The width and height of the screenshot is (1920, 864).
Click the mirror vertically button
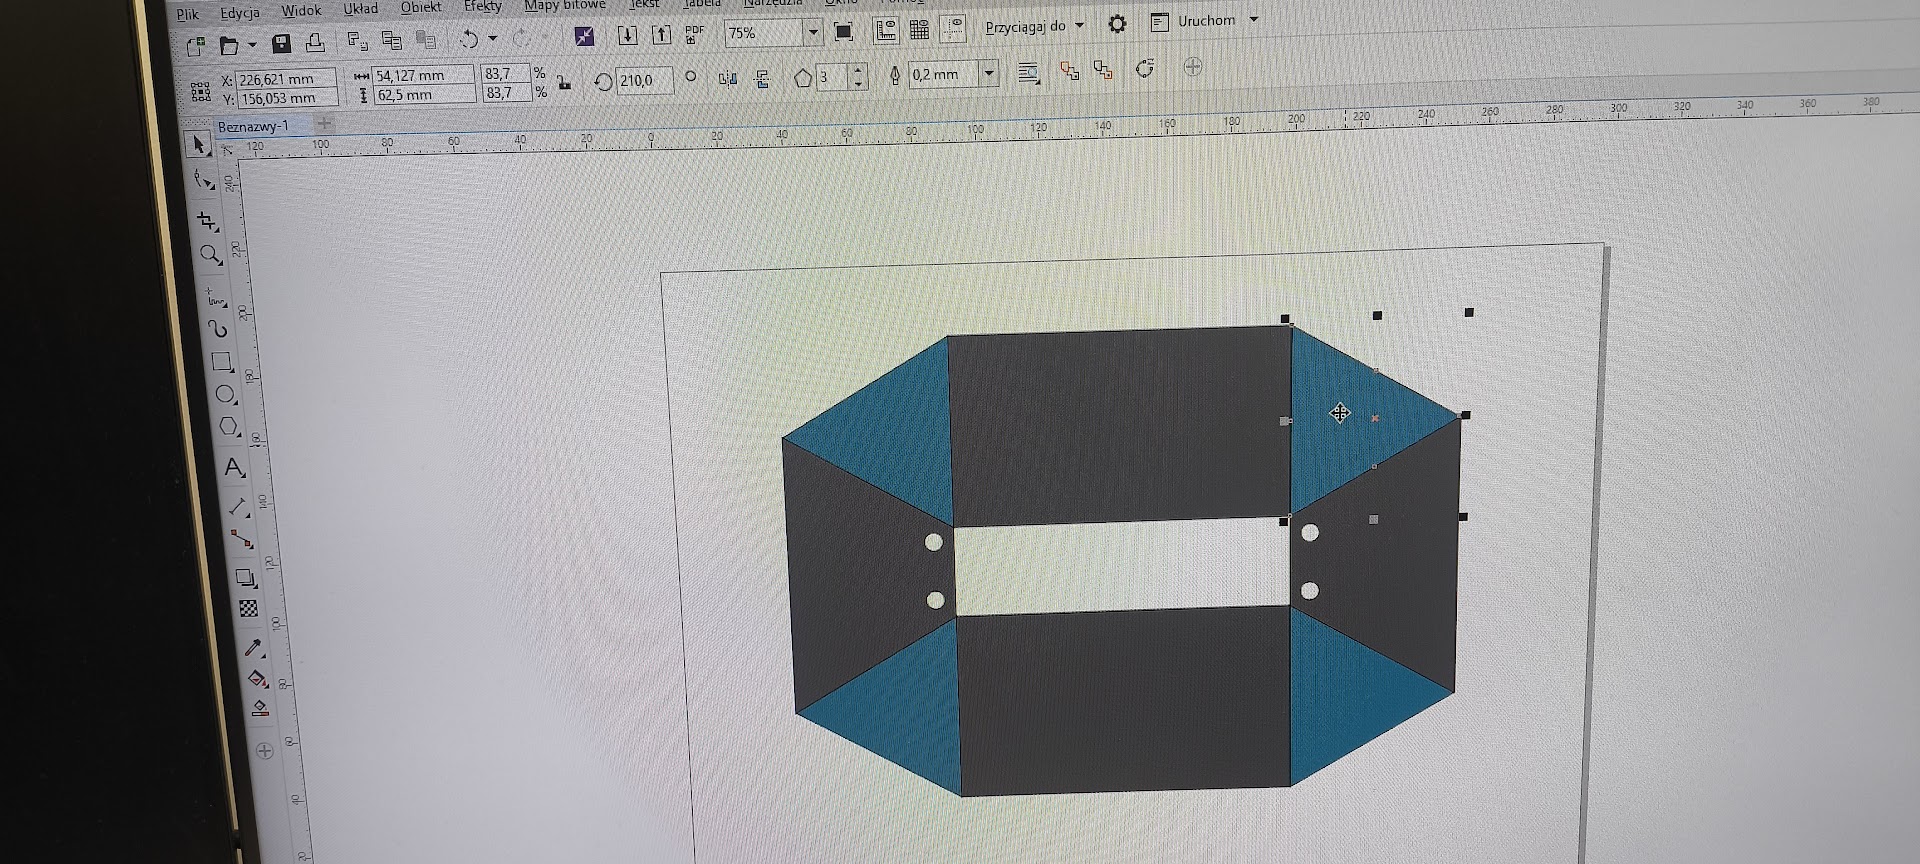tap(762, 77)
